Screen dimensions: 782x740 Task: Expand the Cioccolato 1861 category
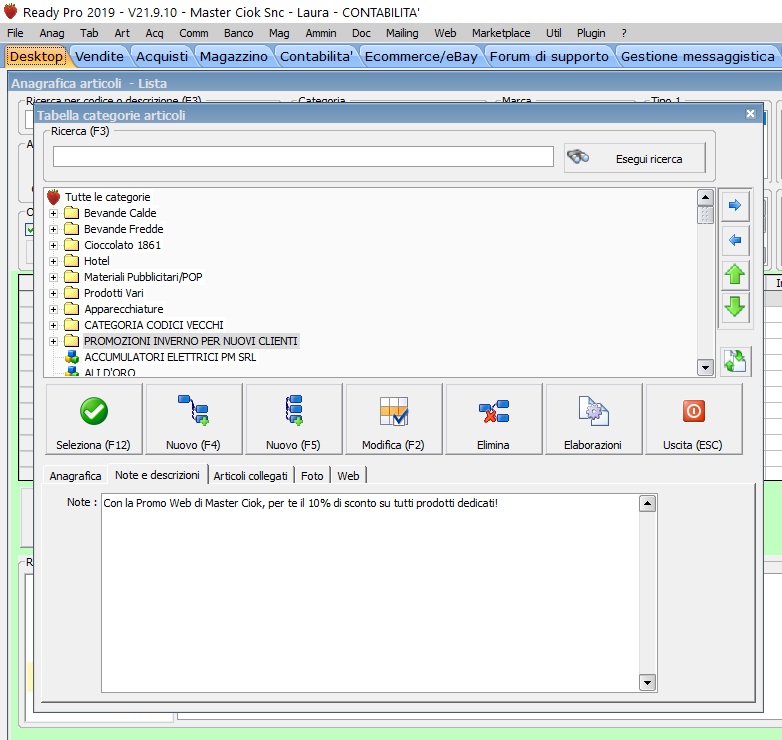pyautogui.click(x=53, y=245)
